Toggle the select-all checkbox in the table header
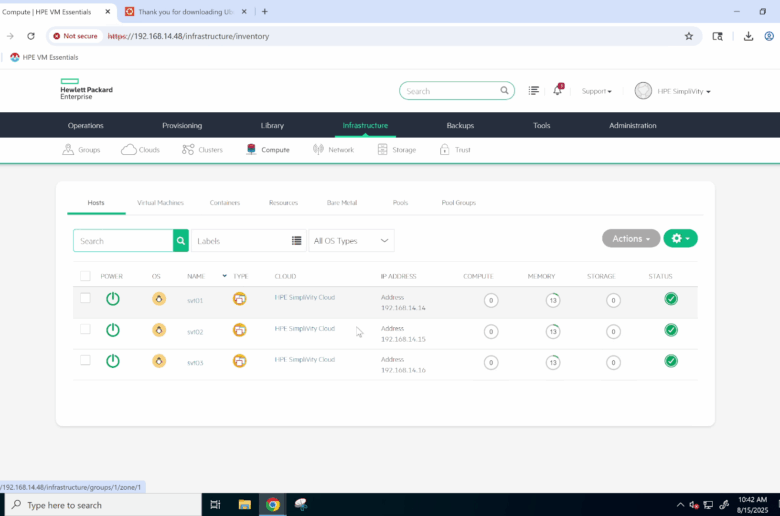Viewport: 780px width, 516px height. (x=85, y=276)
